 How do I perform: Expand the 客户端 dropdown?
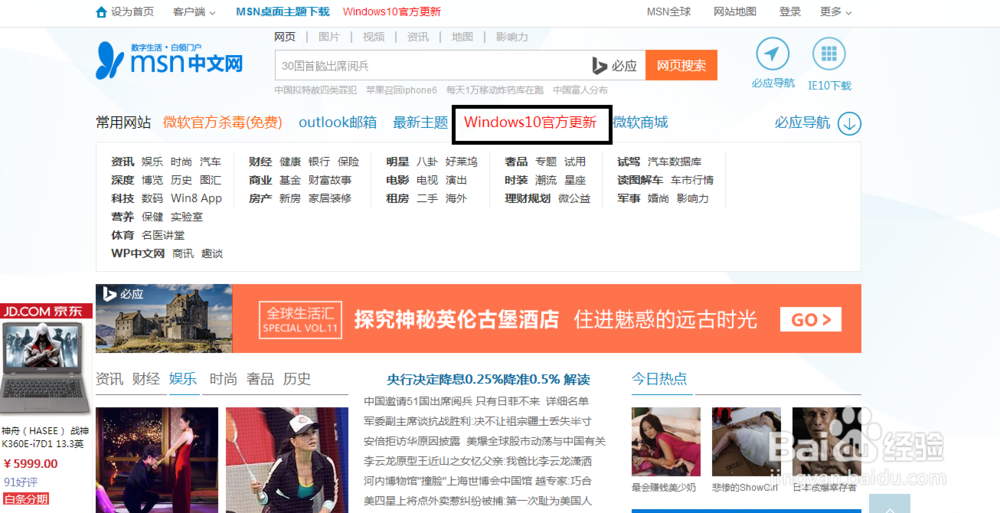point(194,11)
